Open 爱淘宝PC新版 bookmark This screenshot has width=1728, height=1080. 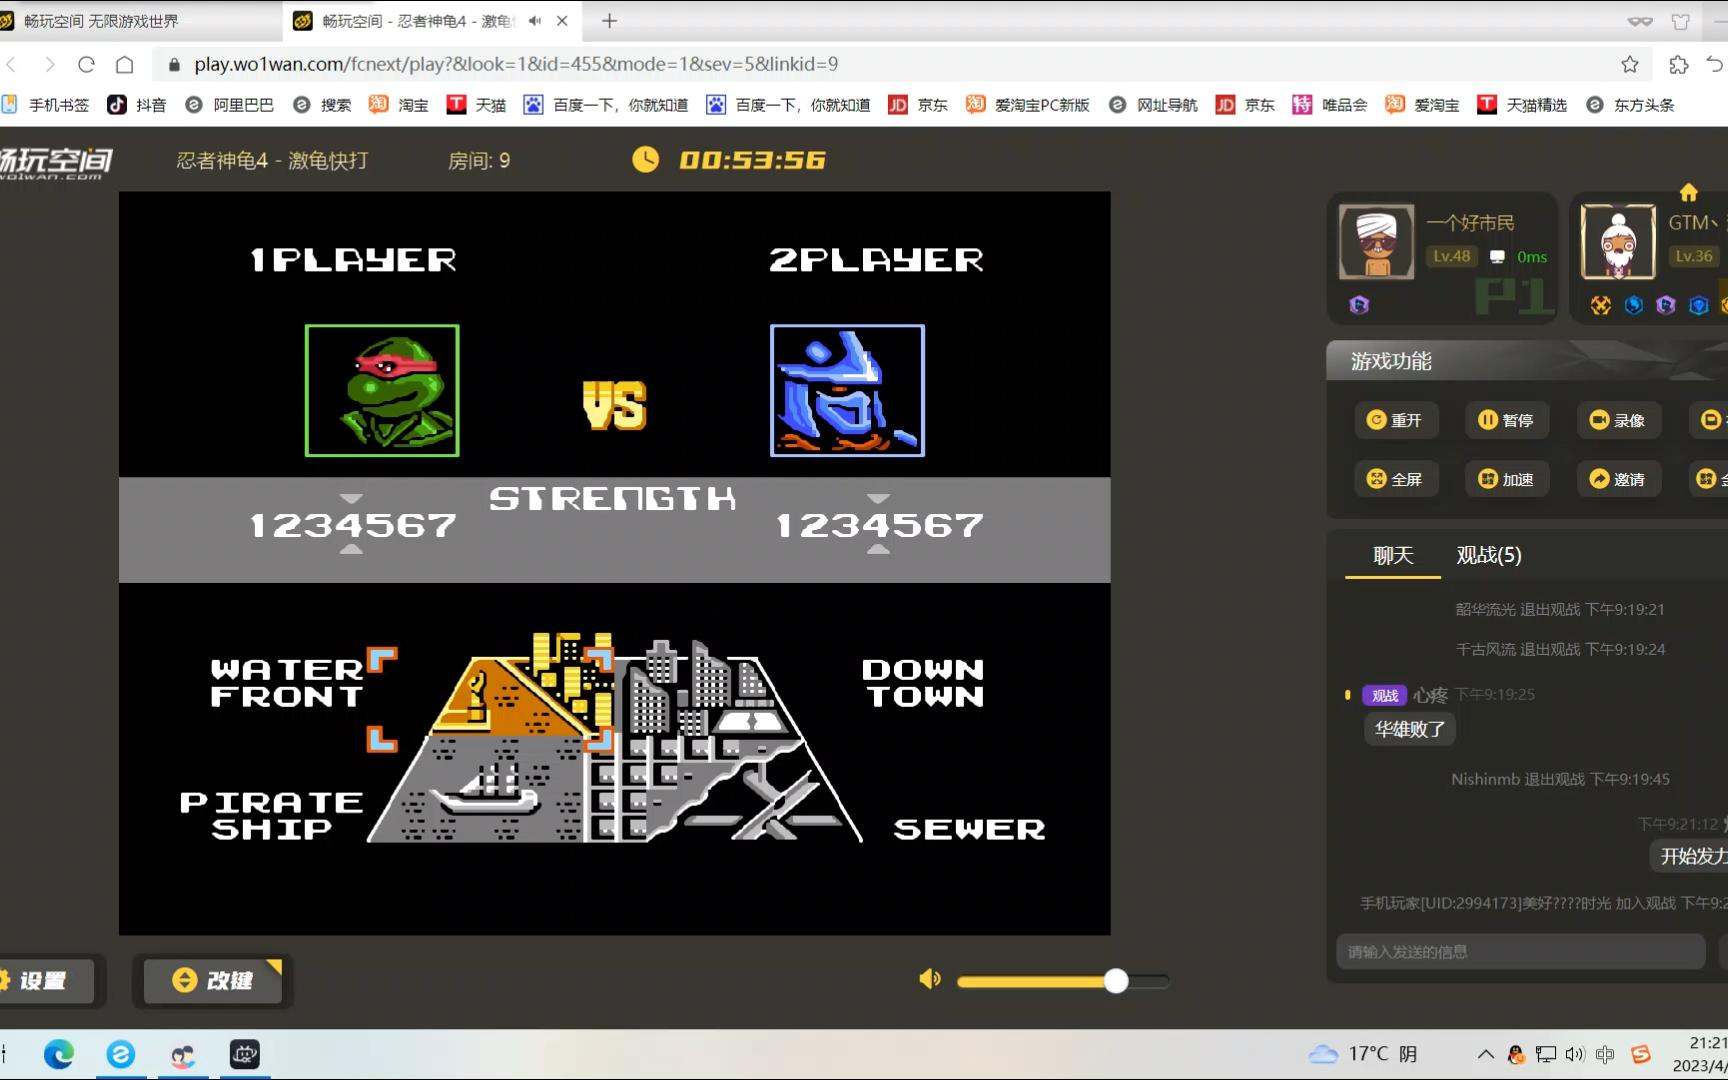[x=1028, y=105]
